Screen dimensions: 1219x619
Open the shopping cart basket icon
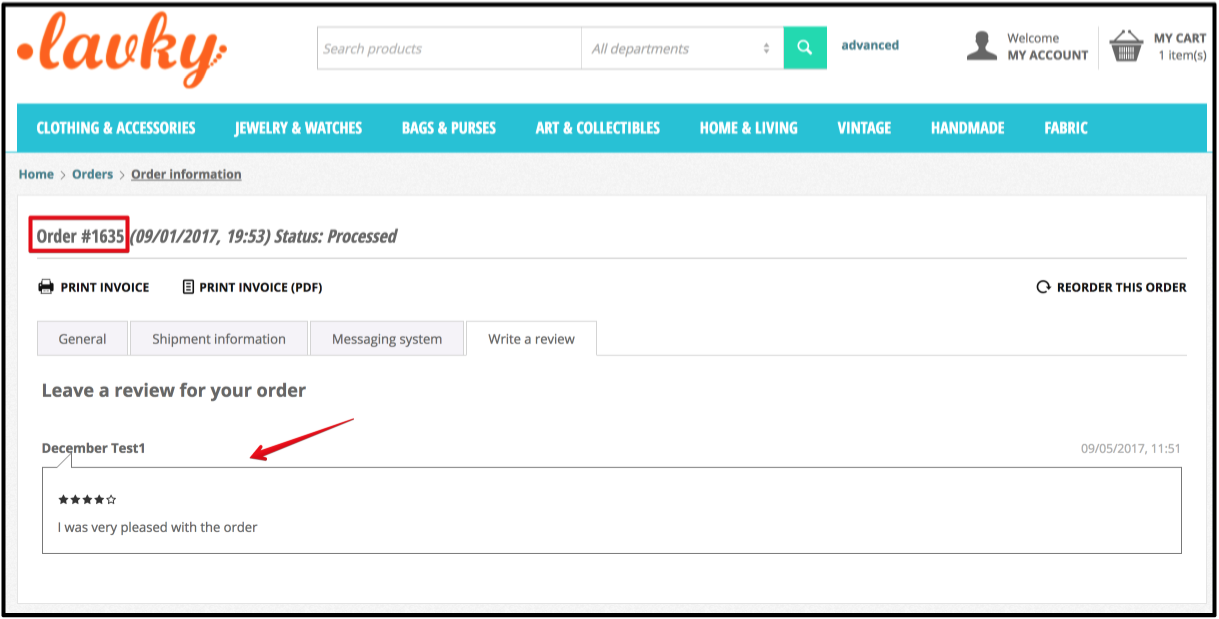pyautogui.click(x=1126, y=46)
